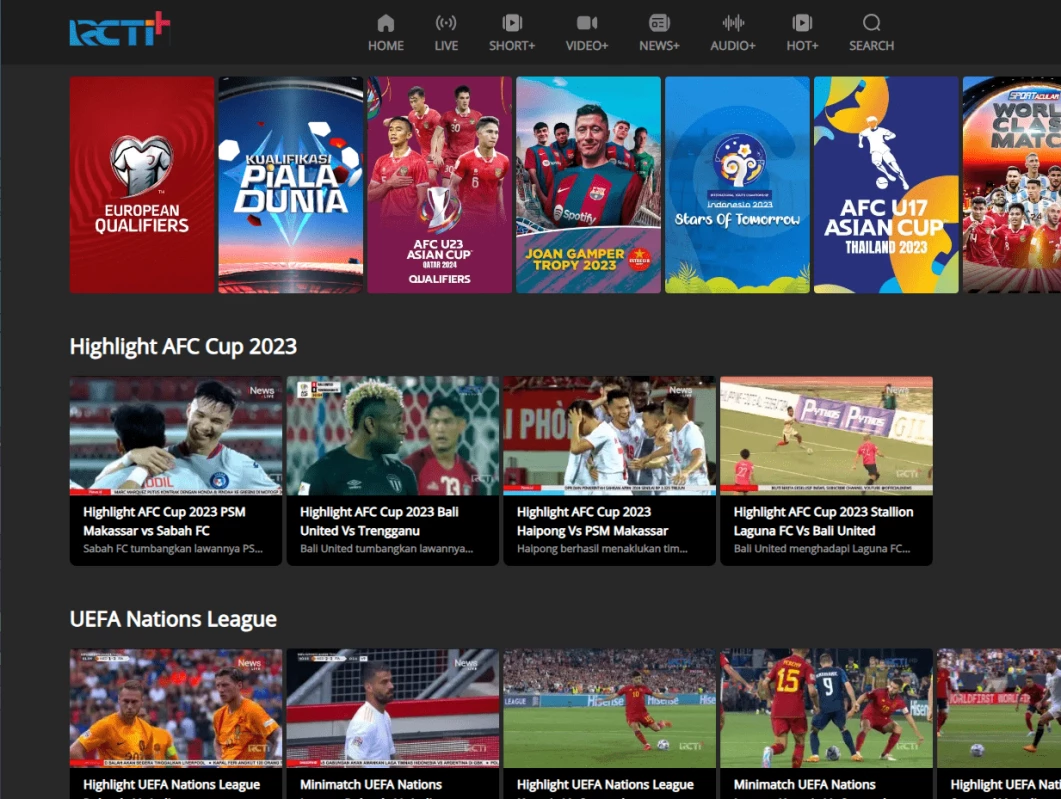Go to the HOME menu label
The image size is (1061, 799).
[386, 45]
